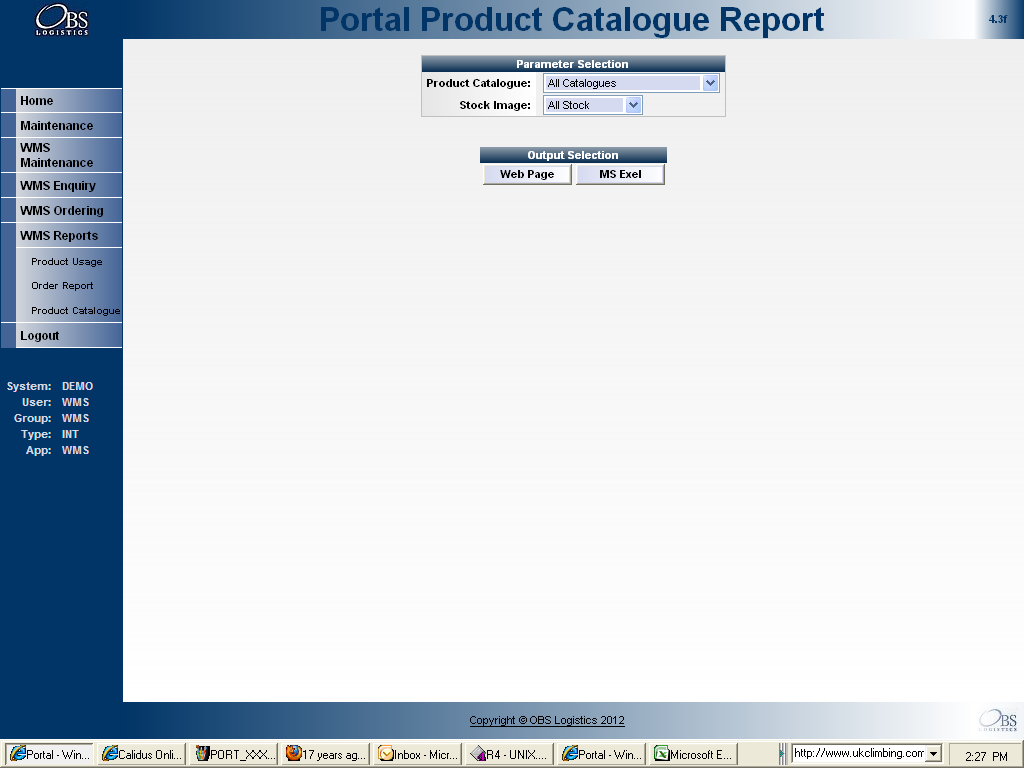
Task: Click the System value DEMO
Action: coord(77,386)
